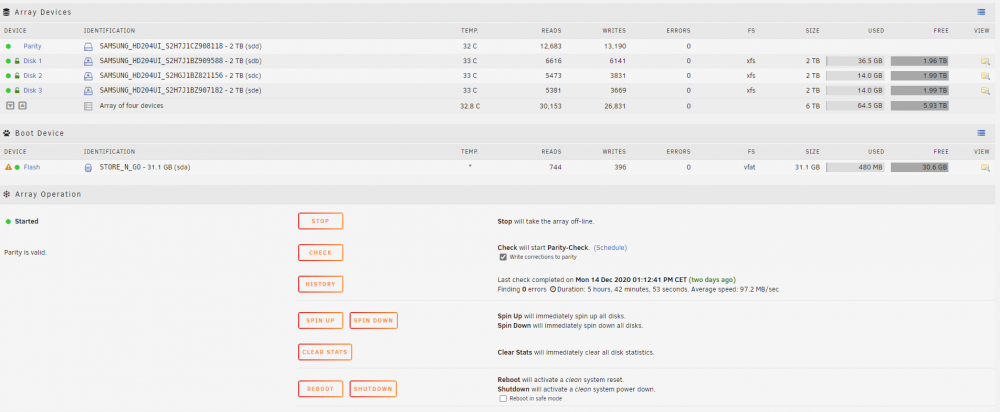Click Disk 2 green status indicator
The height and width of the screenshot is (412, 1000).
(8, 76)
